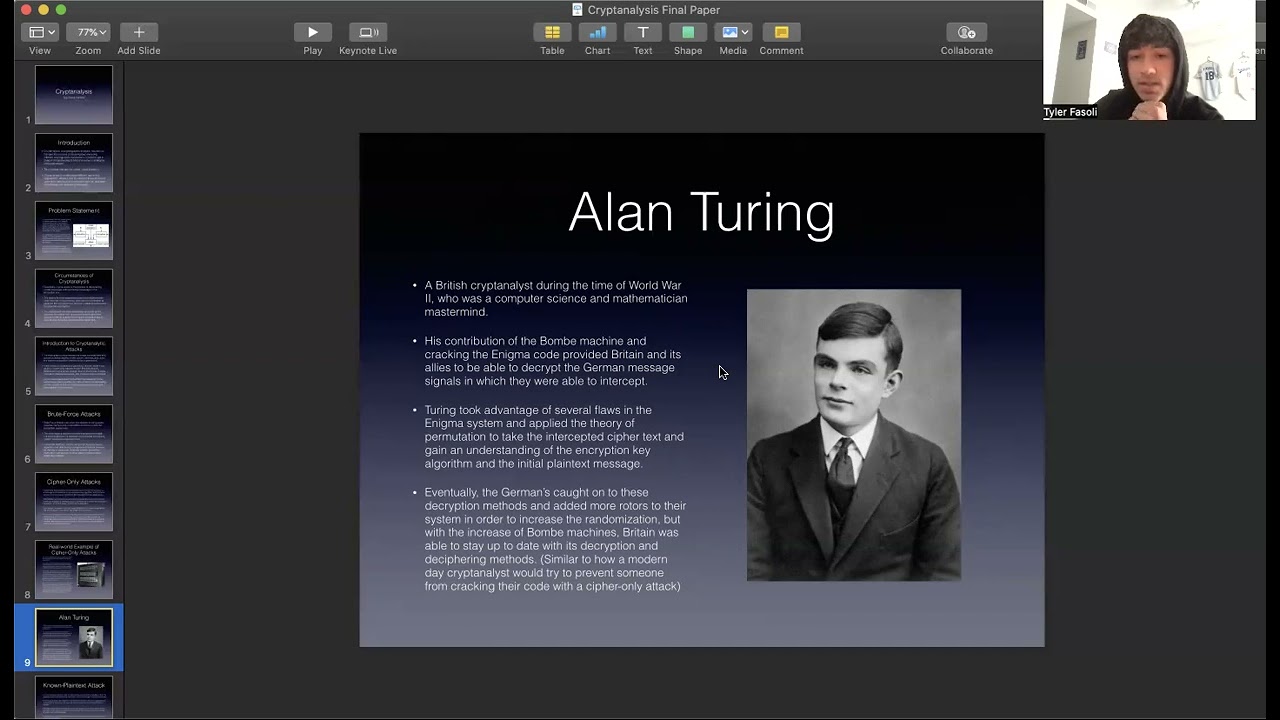Open the Chart insert menu

point(597,33)
